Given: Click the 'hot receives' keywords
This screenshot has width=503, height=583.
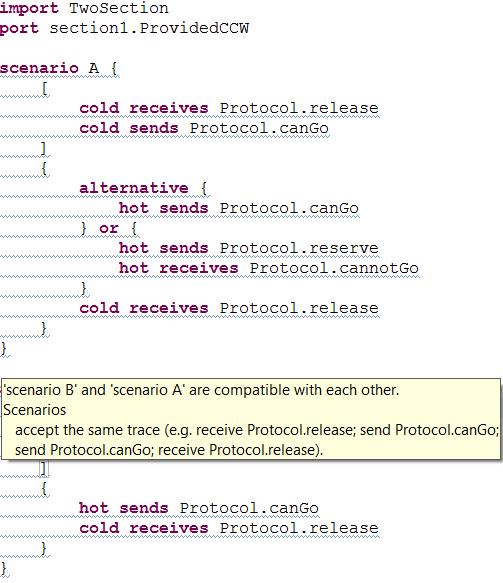Looking at the screenshot, I should 178,268.
